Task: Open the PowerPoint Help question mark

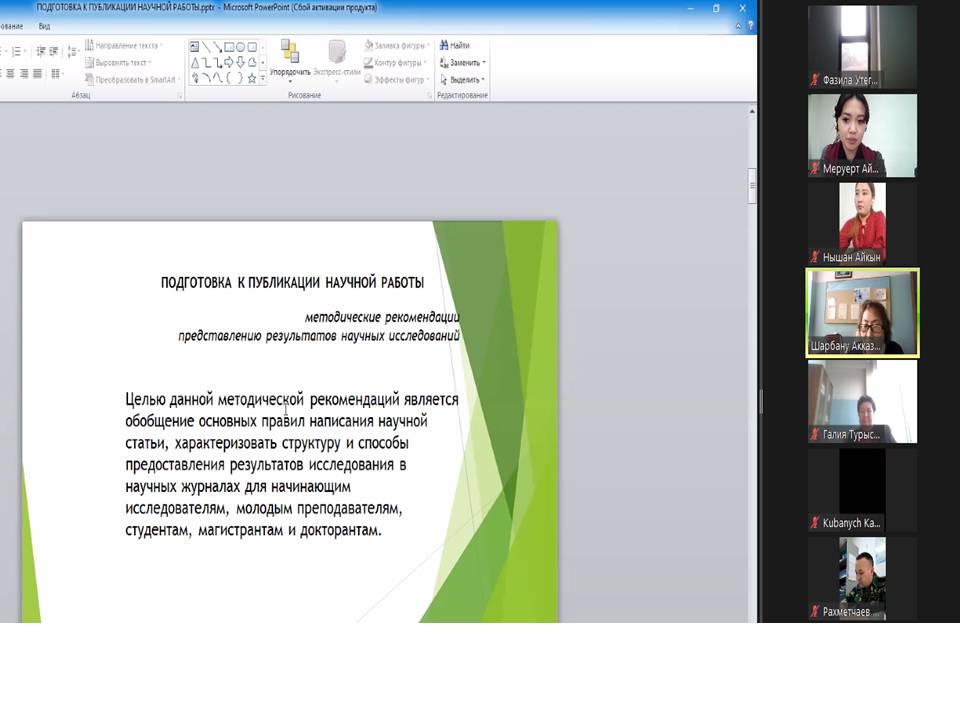Action: tap(749, 26)
